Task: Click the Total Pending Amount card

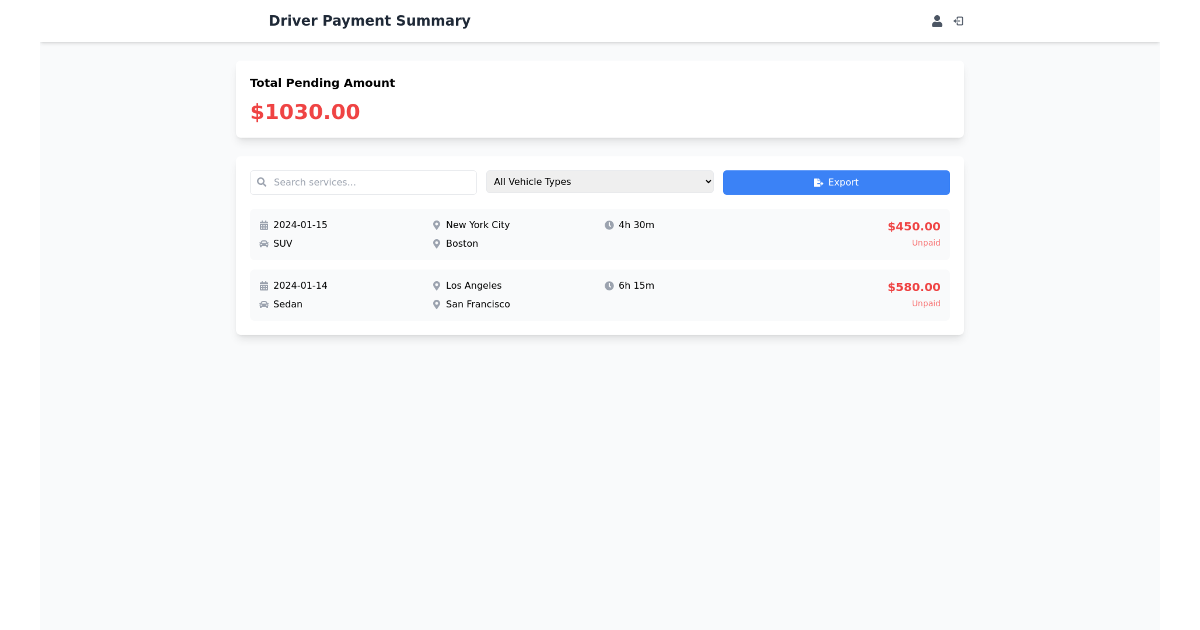Action: (600, 99)
